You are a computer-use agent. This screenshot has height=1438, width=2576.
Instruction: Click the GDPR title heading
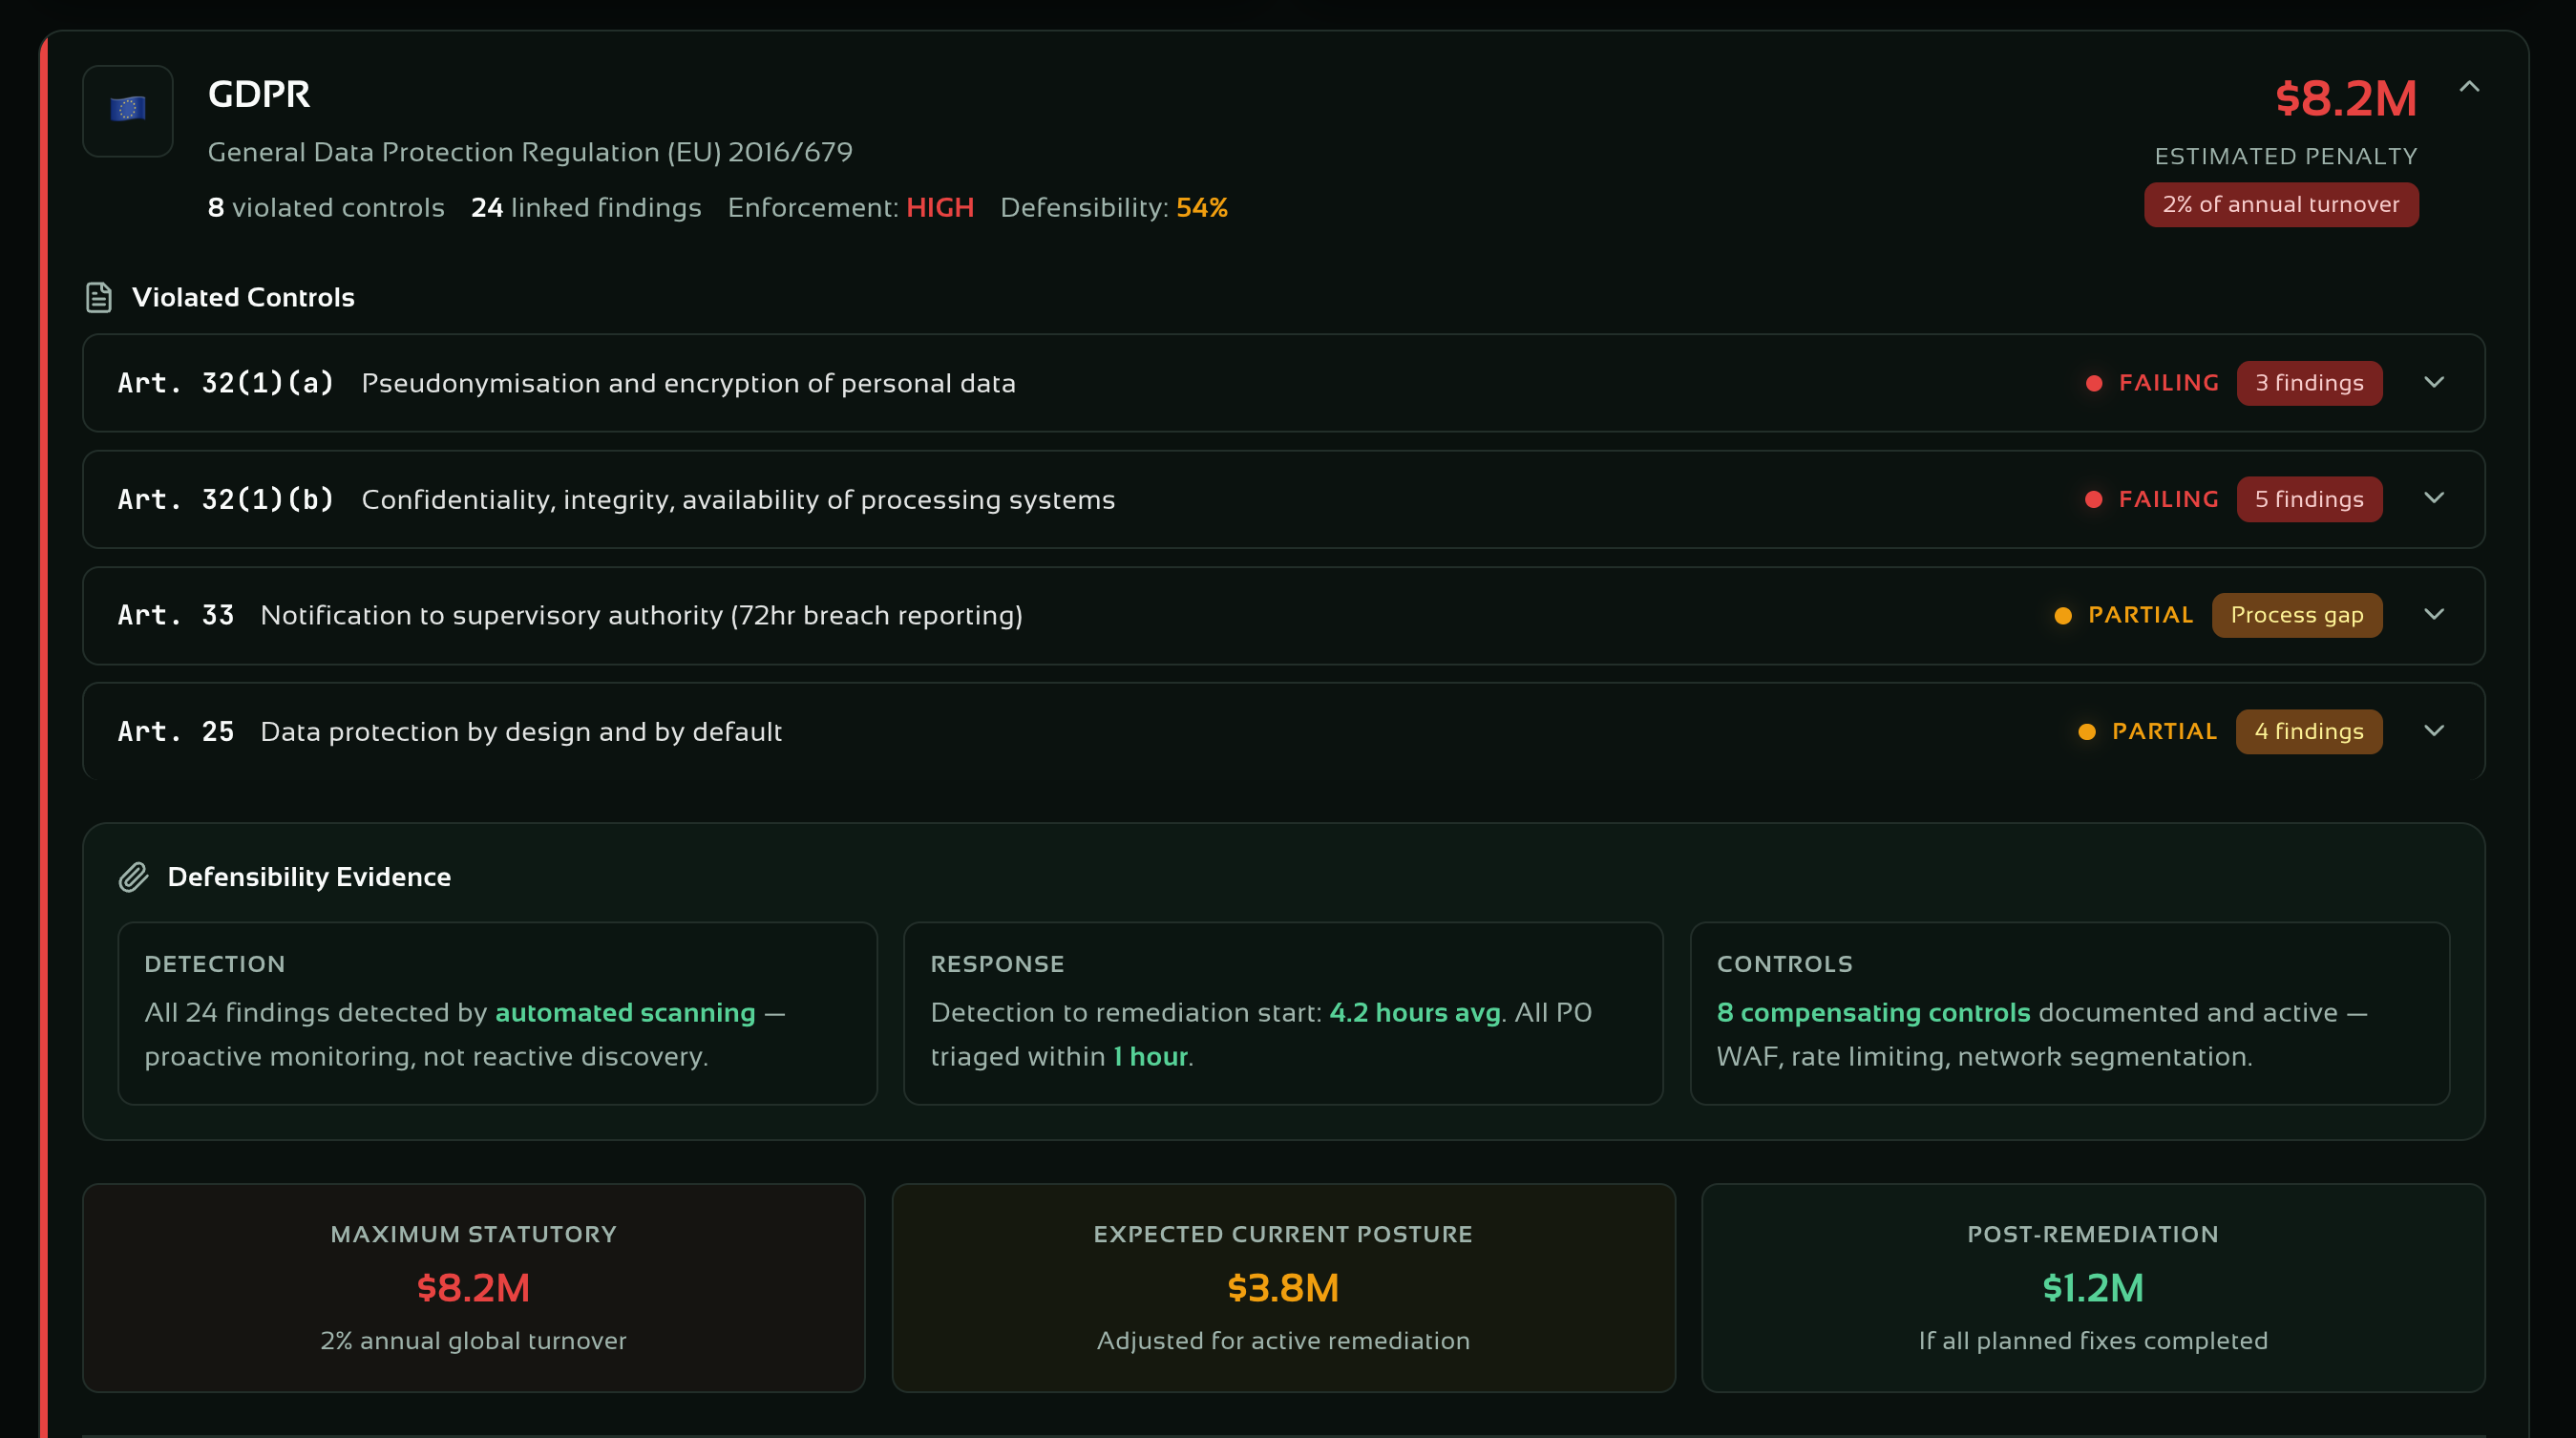coord(259,94)
